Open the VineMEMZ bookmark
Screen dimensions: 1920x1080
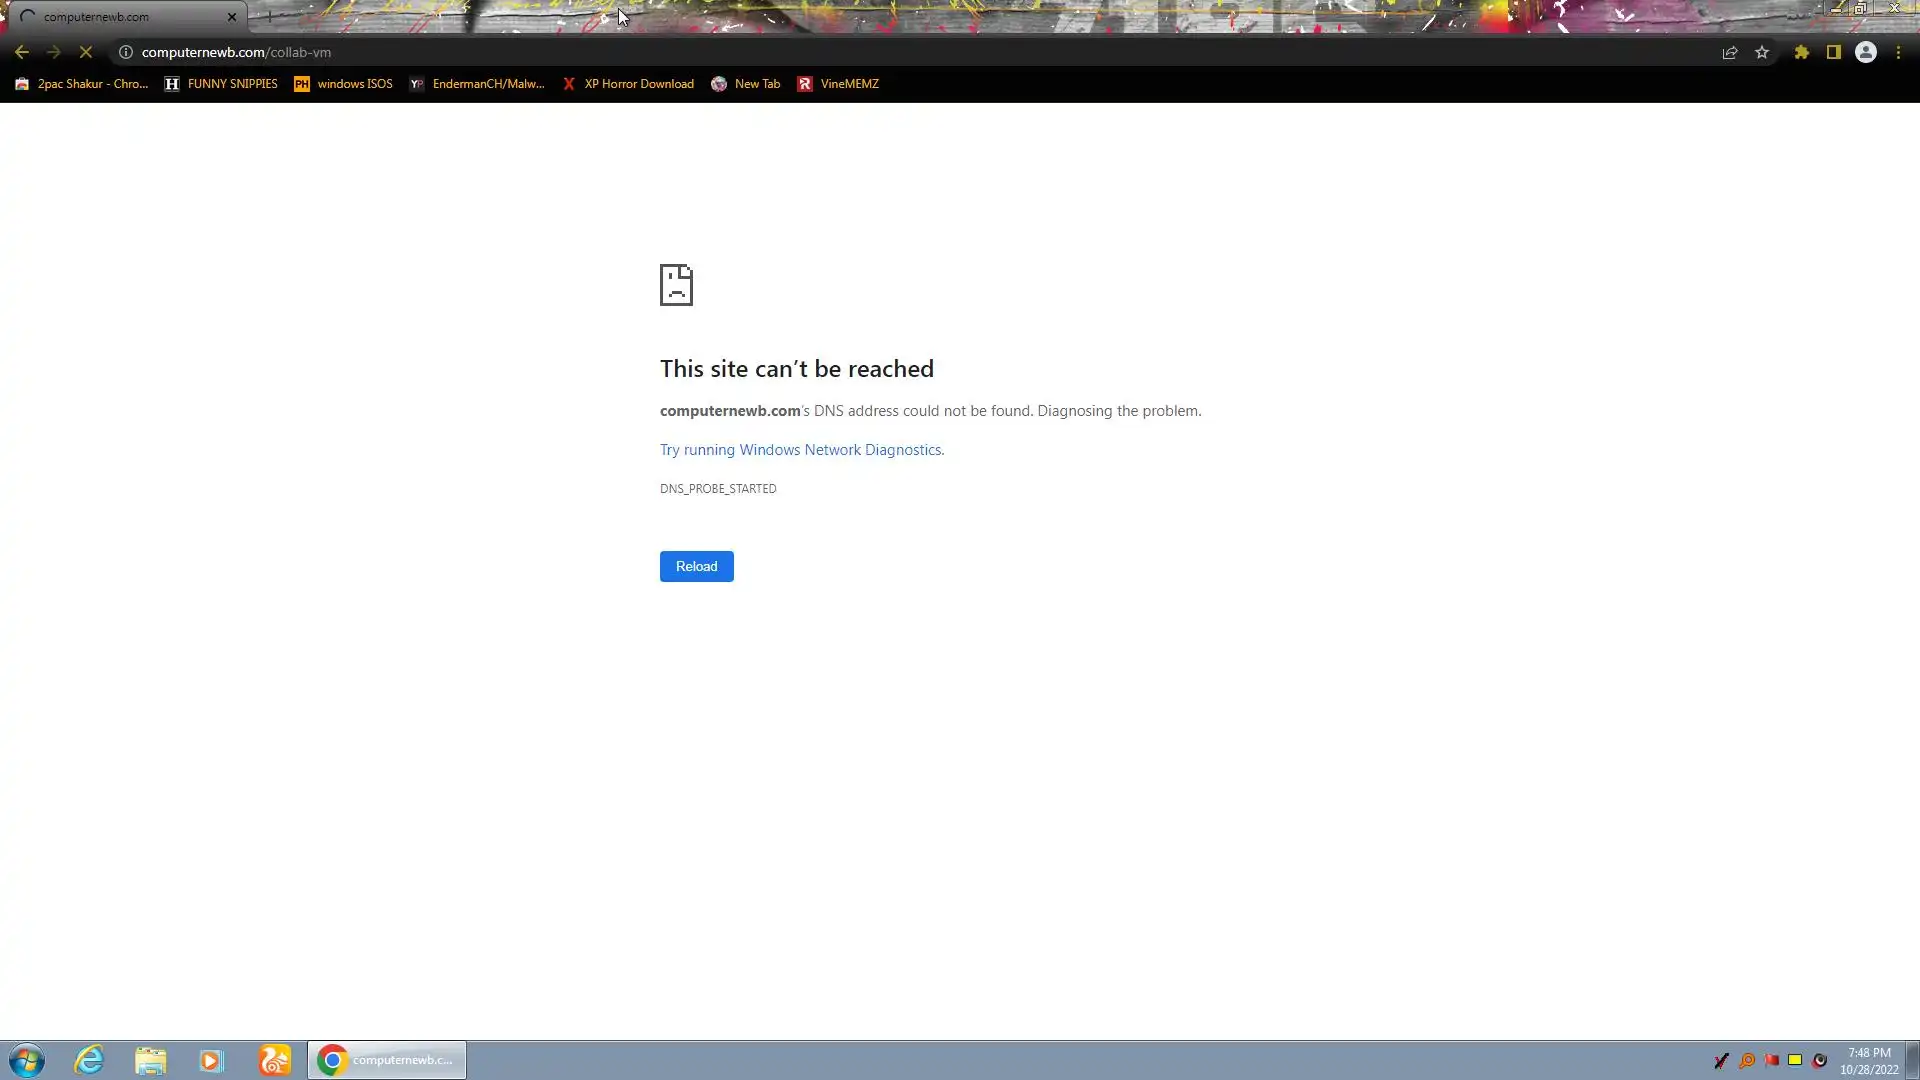(838, 84)
